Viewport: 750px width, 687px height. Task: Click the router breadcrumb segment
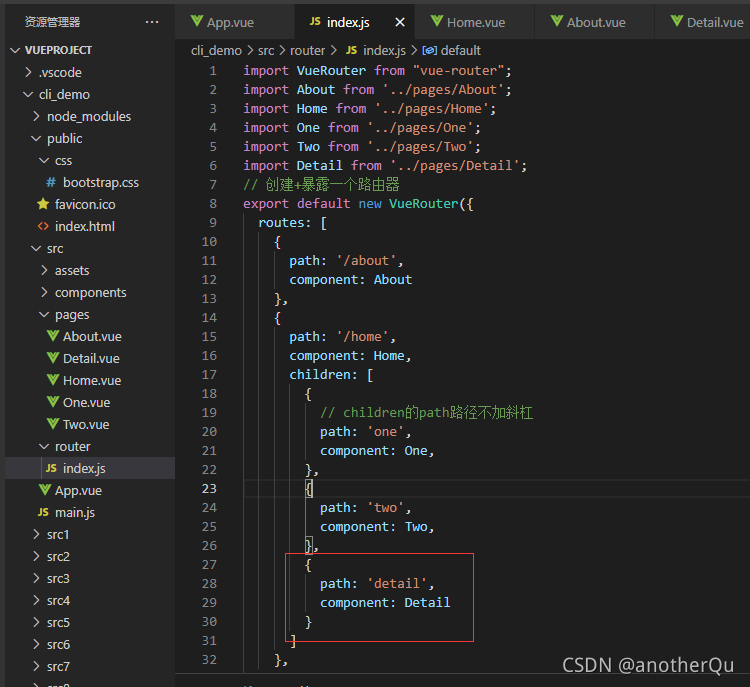307,50
